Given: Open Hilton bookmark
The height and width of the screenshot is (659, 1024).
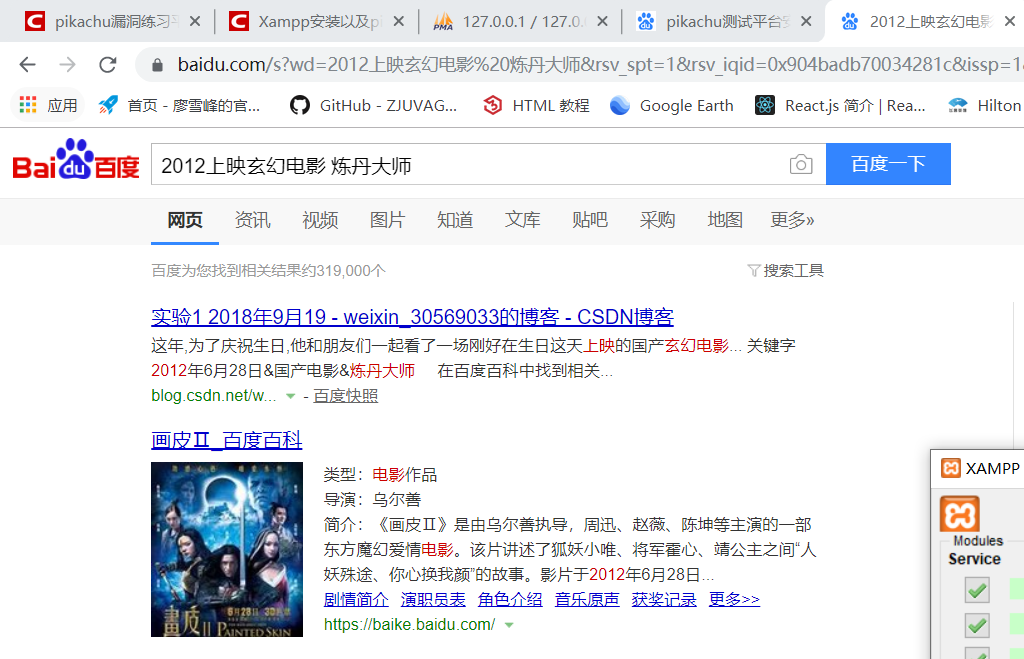Looking at the screenshot, I should tap(985, 105).
